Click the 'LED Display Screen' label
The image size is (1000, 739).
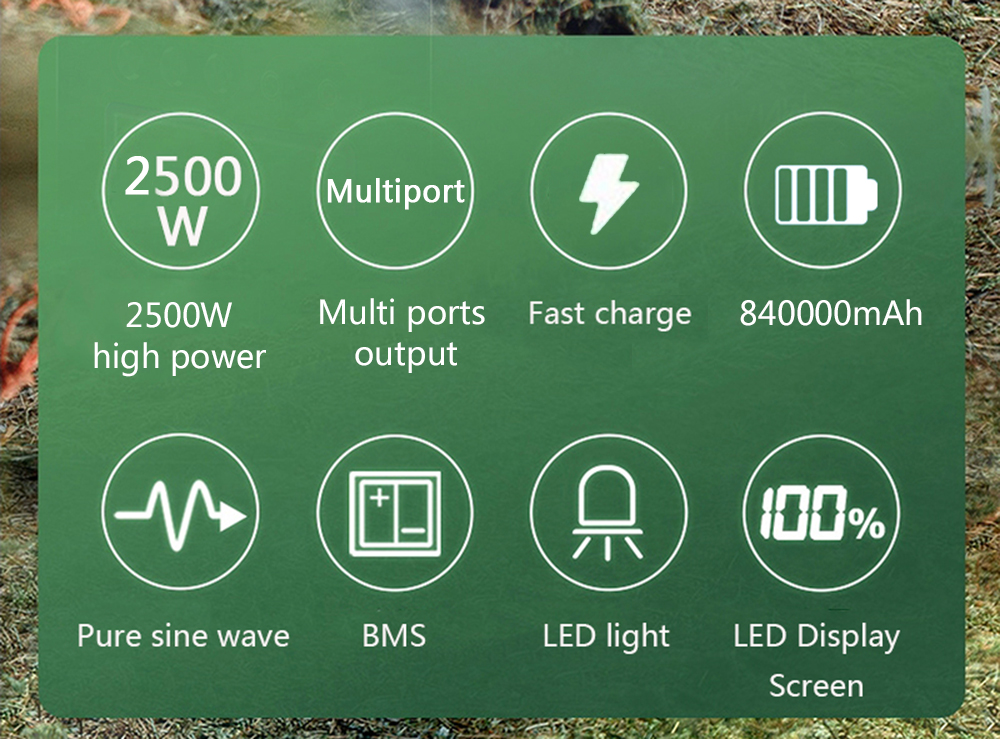click(x=816, y=661)
